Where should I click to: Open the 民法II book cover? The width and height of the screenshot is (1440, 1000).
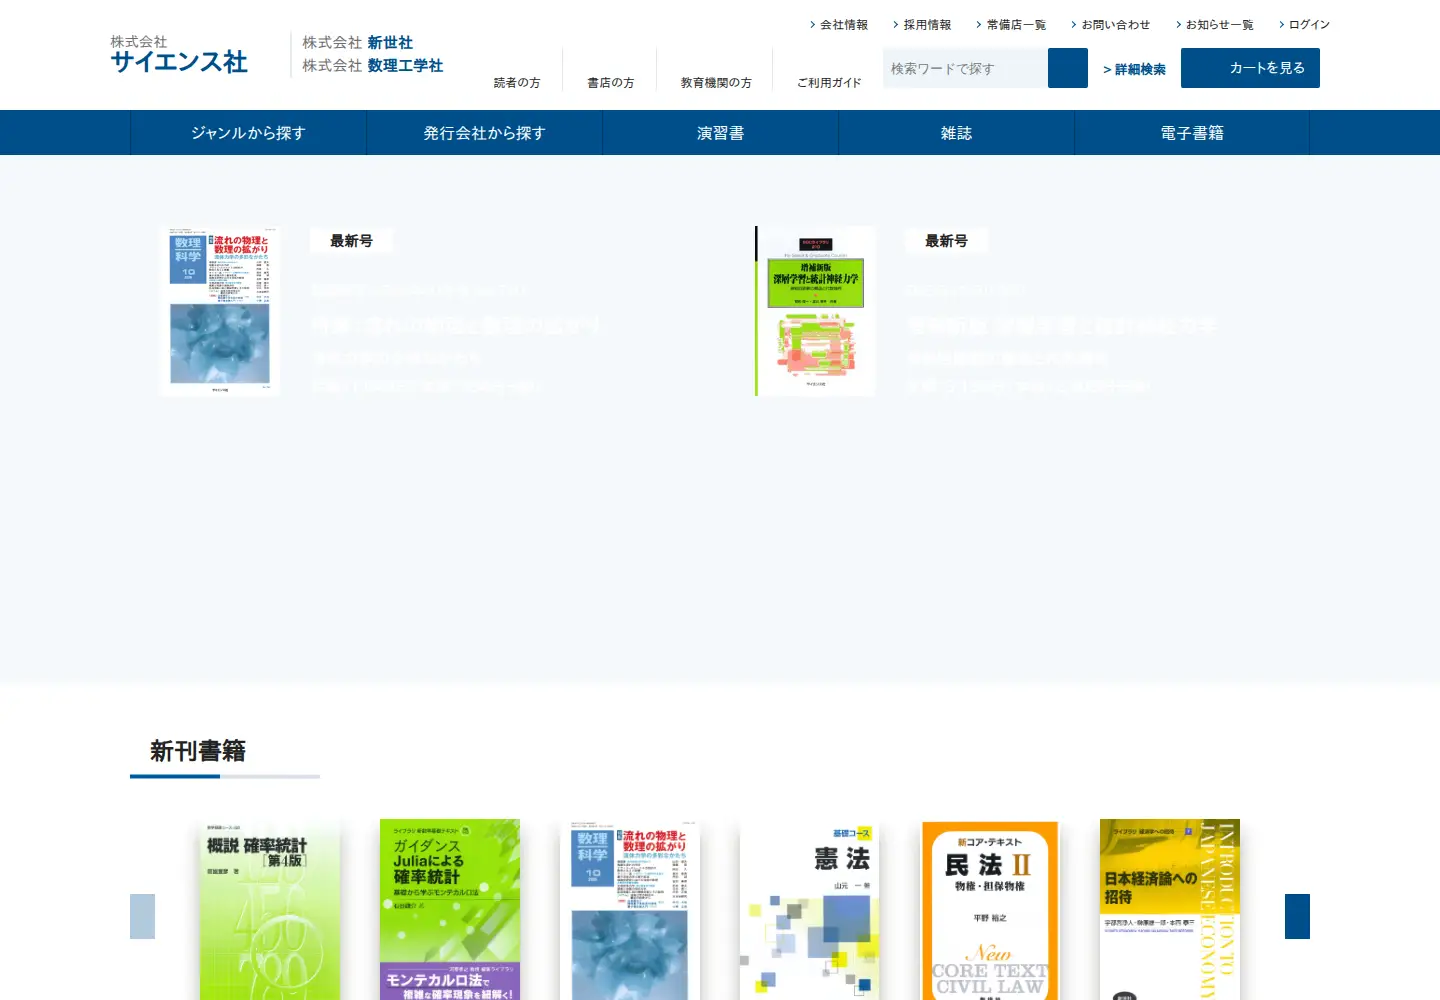[x=990, y=910]
